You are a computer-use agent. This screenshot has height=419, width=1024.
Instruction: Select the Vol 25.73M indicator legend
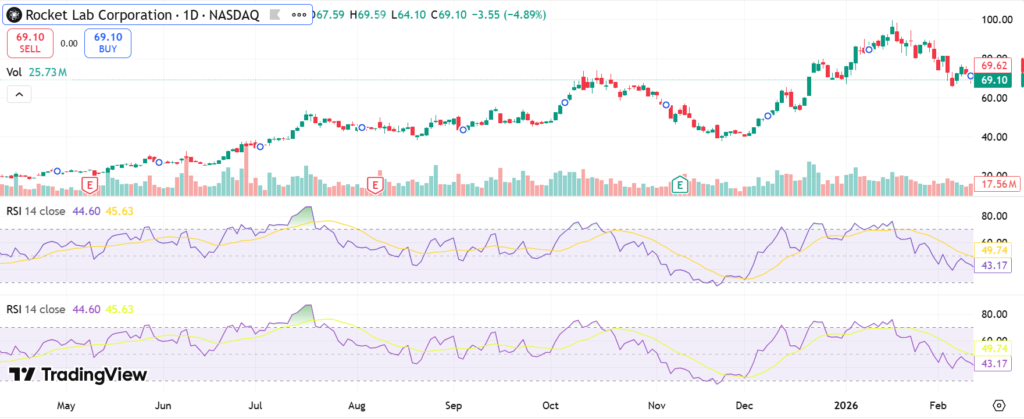36,72
